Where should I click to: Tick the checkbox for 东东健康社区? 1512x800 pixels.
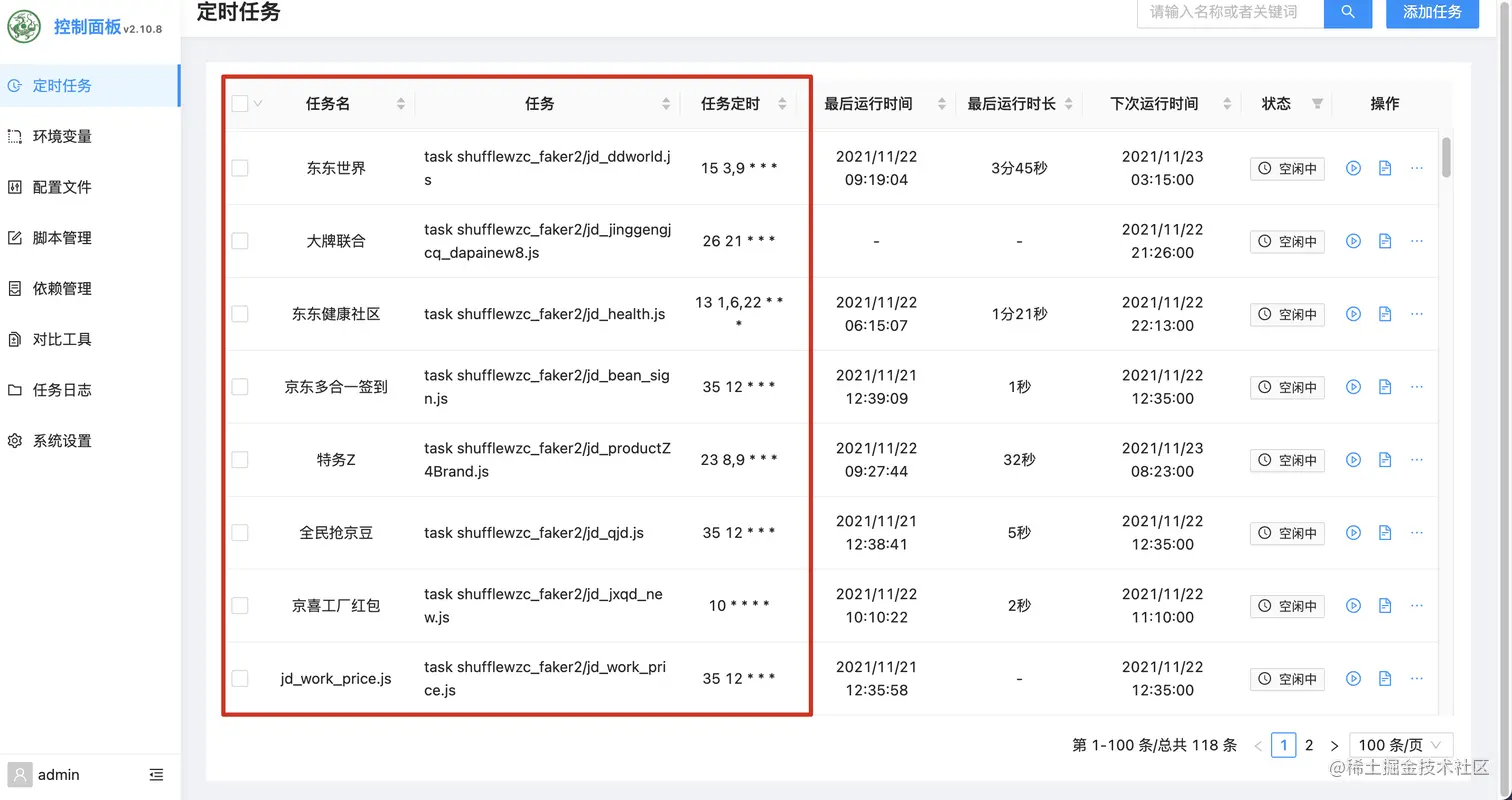[240, 314]
